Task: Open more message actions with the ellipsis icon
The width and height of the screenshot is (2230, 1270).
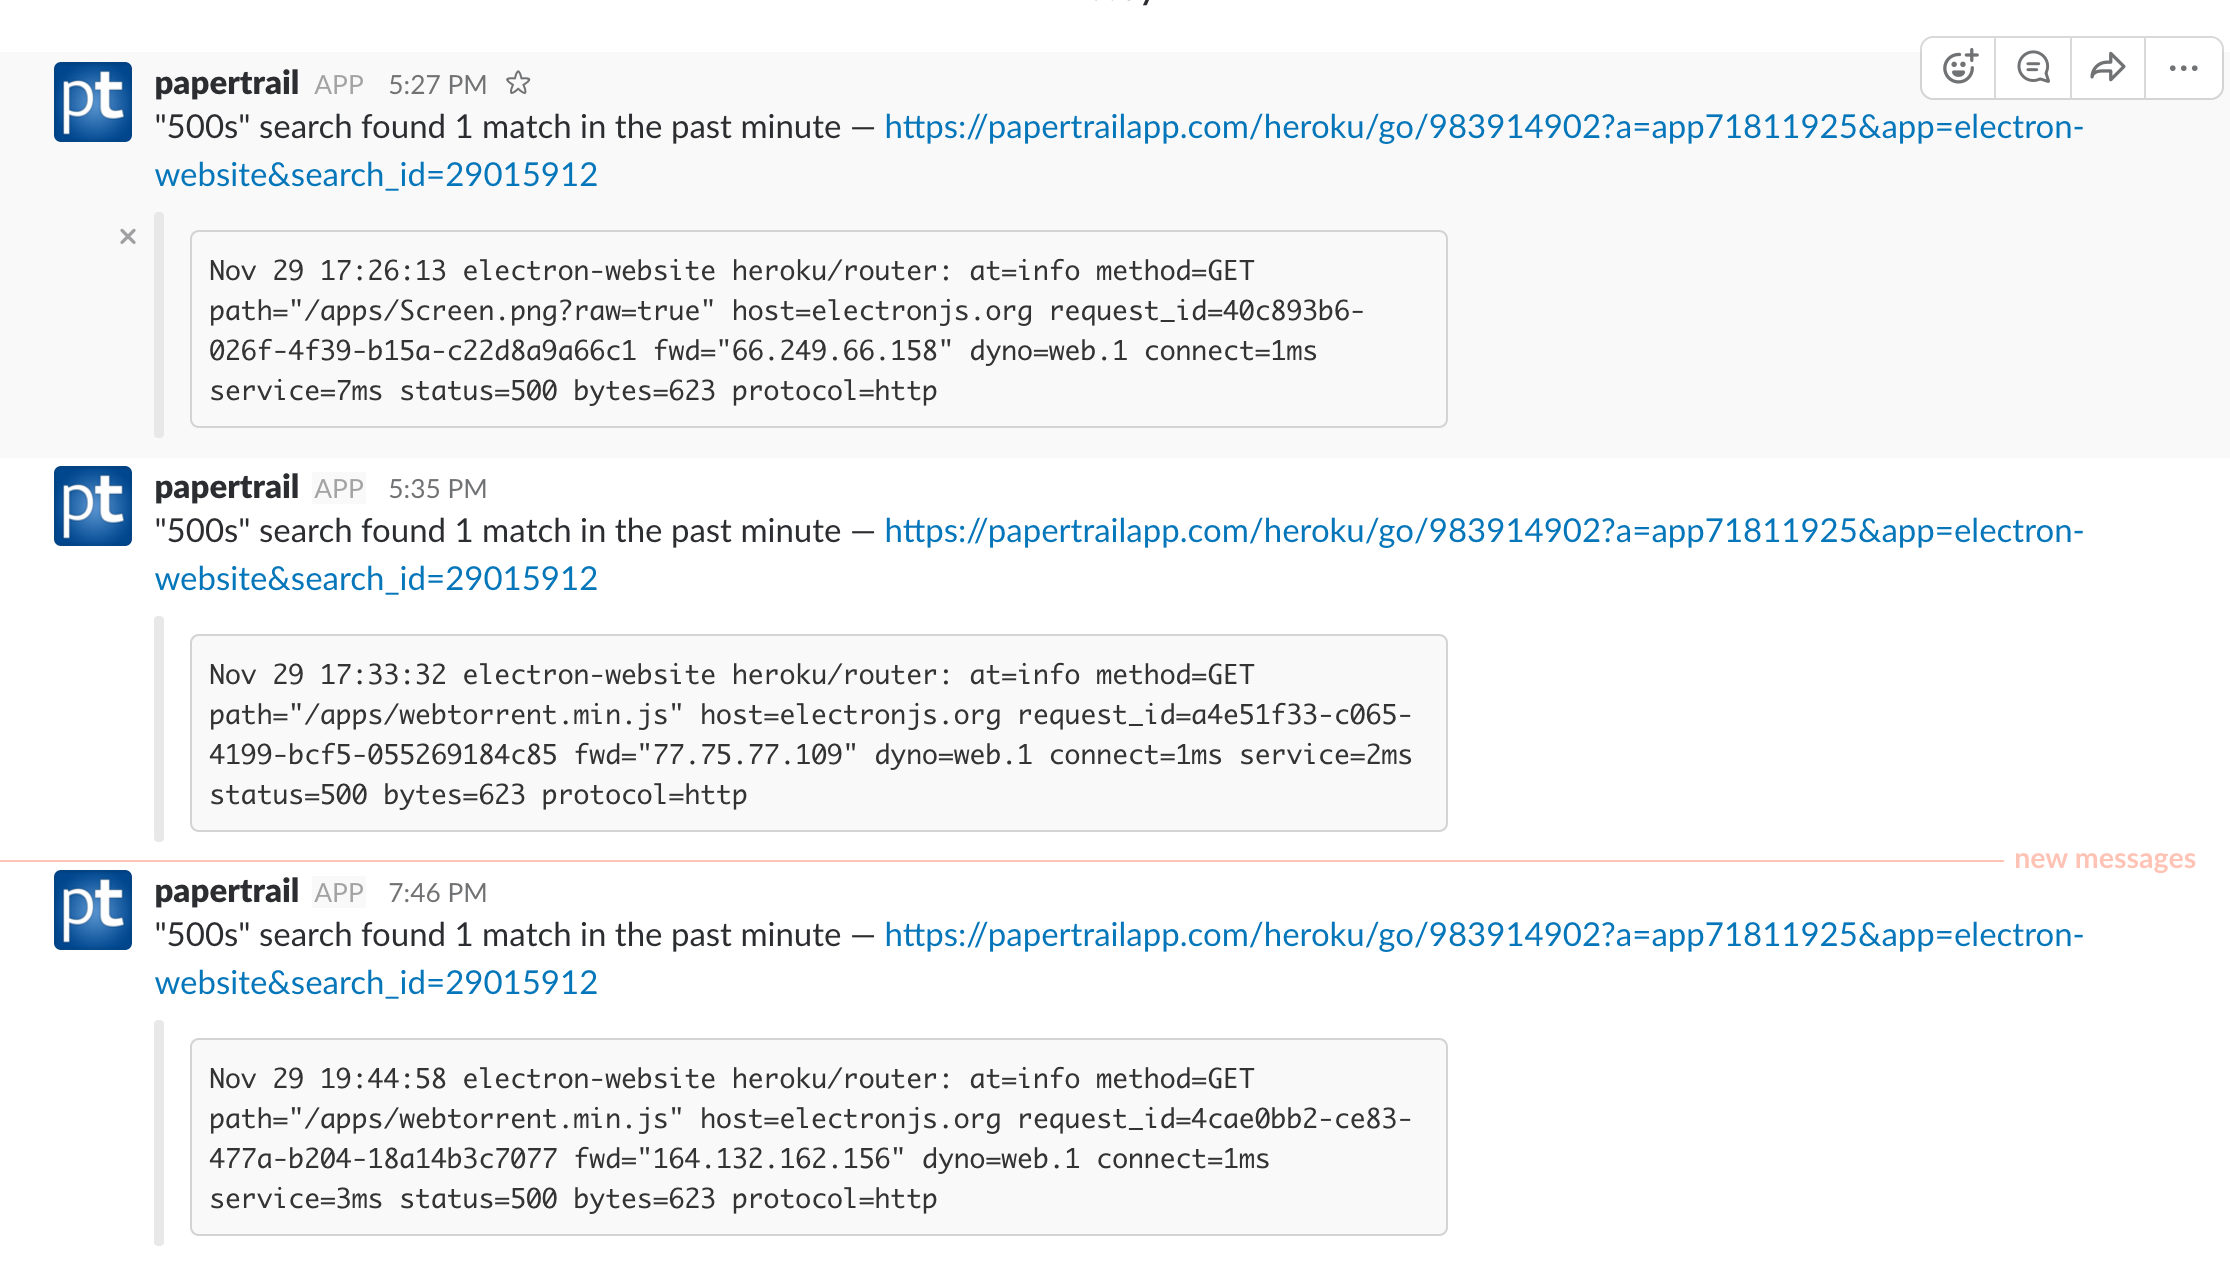Action: (x=2183, y=68)
